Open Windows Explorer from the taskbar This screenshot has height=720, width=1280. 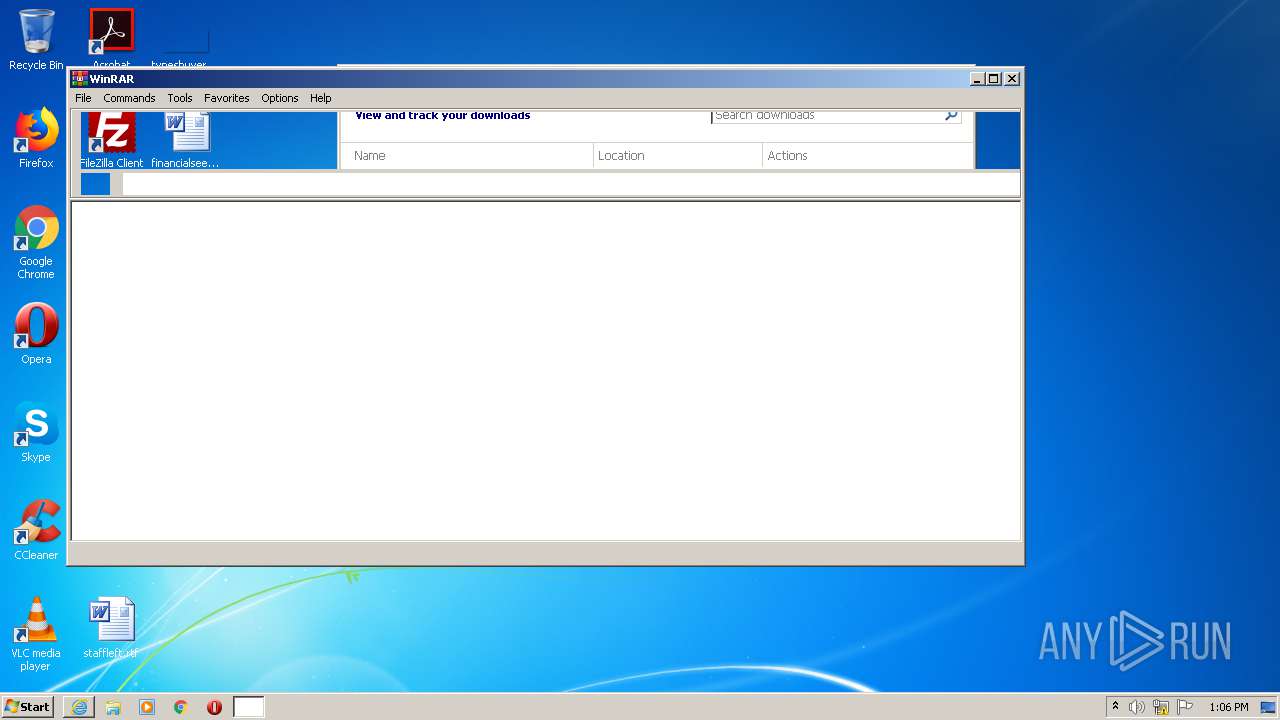[x=113, y=707]
